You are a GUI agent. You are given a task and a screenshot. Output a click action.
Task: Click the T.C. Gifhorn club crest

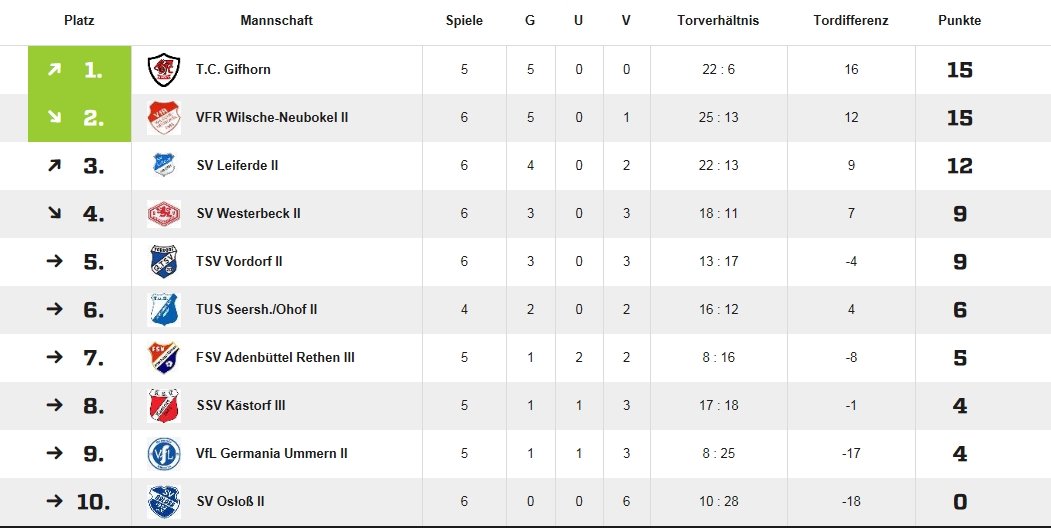click(x=164, y=70)
